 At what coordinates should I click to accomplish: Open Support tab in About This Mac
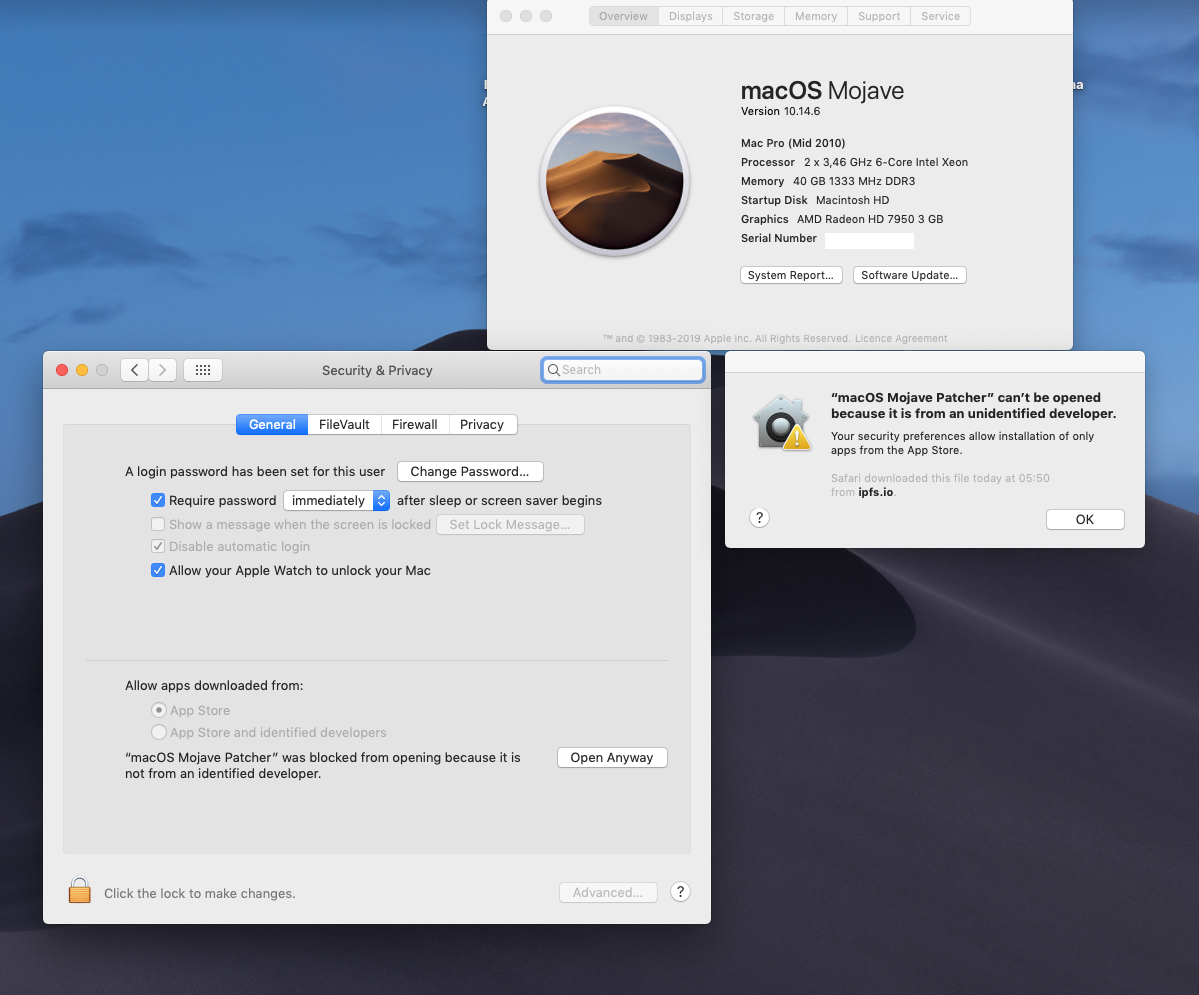(x=879, y=16)
